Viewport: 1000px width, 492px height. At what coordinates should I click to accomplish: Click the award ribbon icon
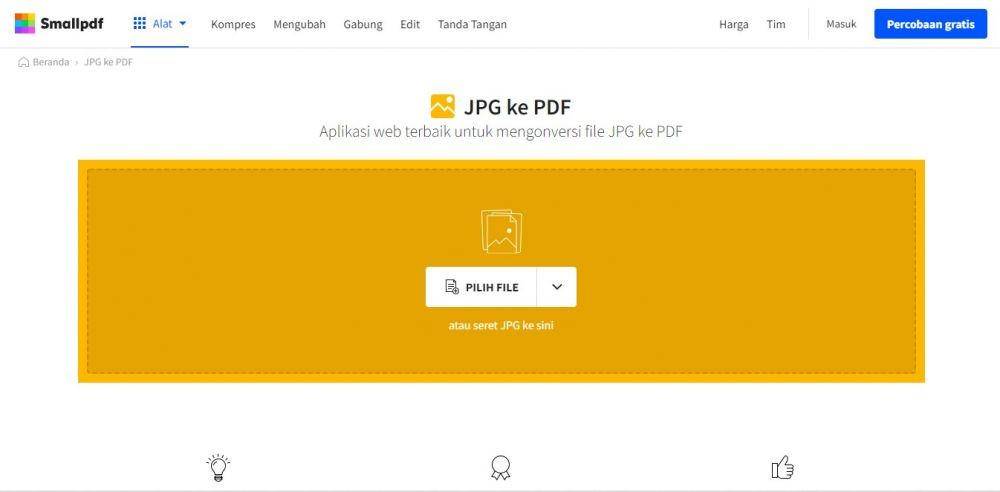pos(501,468)
